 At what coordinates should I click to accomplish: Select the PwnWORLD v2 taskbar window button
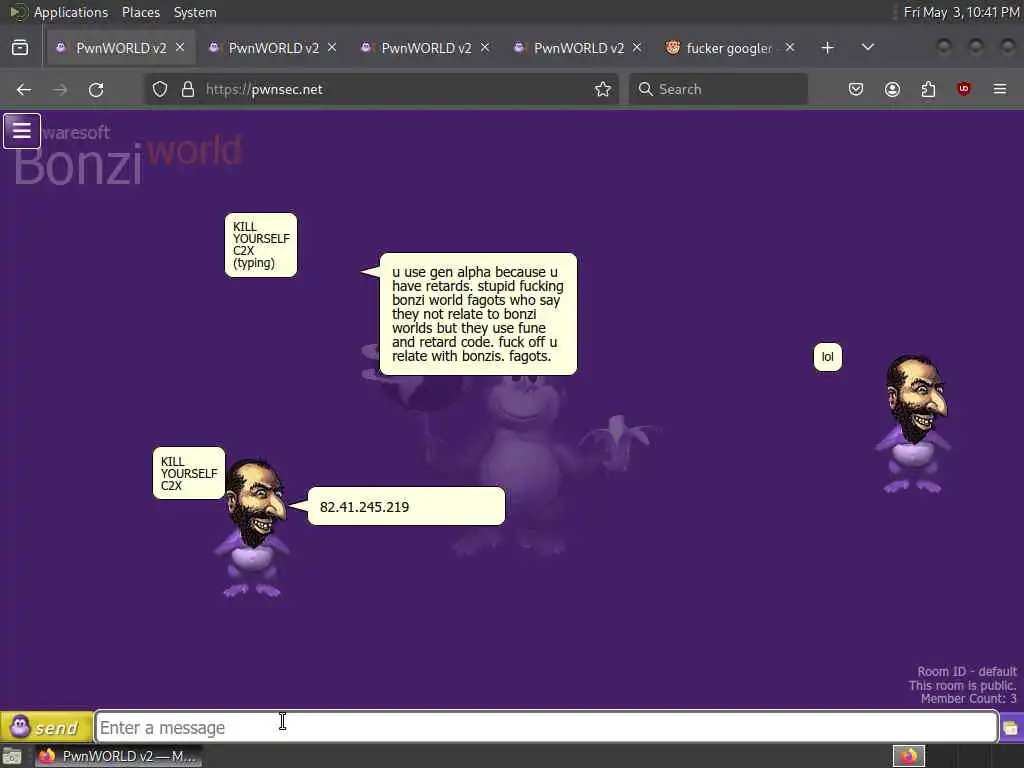[x=118, y=756]
